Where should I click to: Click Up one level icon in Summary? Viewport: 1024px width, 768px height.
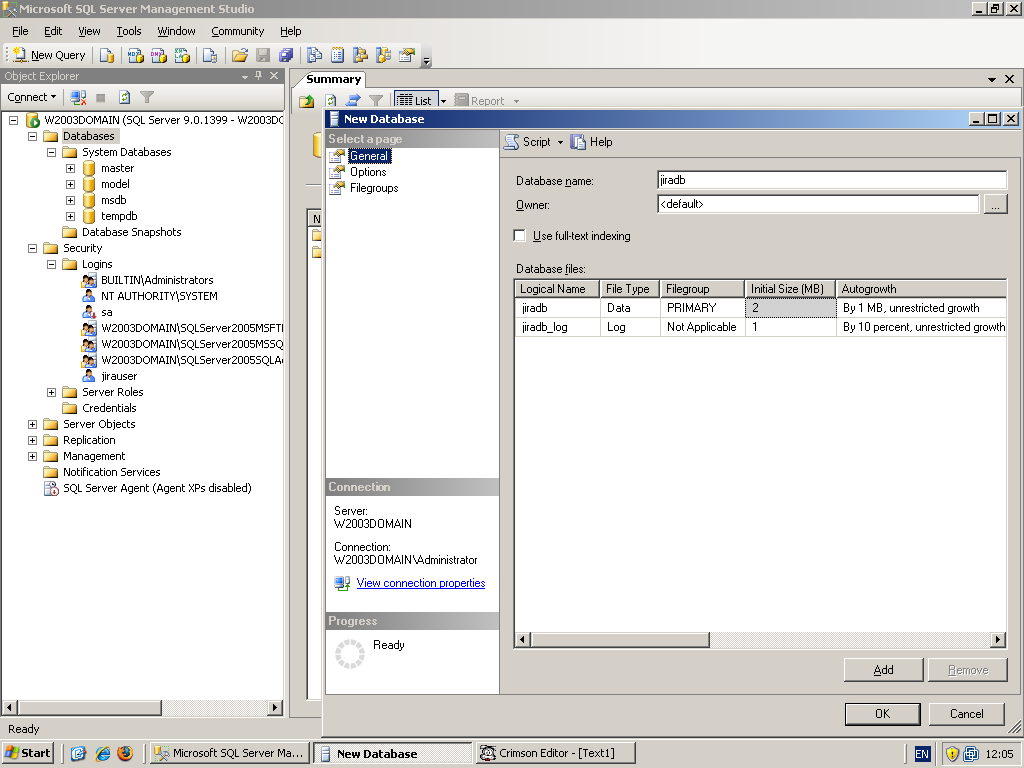306,101
